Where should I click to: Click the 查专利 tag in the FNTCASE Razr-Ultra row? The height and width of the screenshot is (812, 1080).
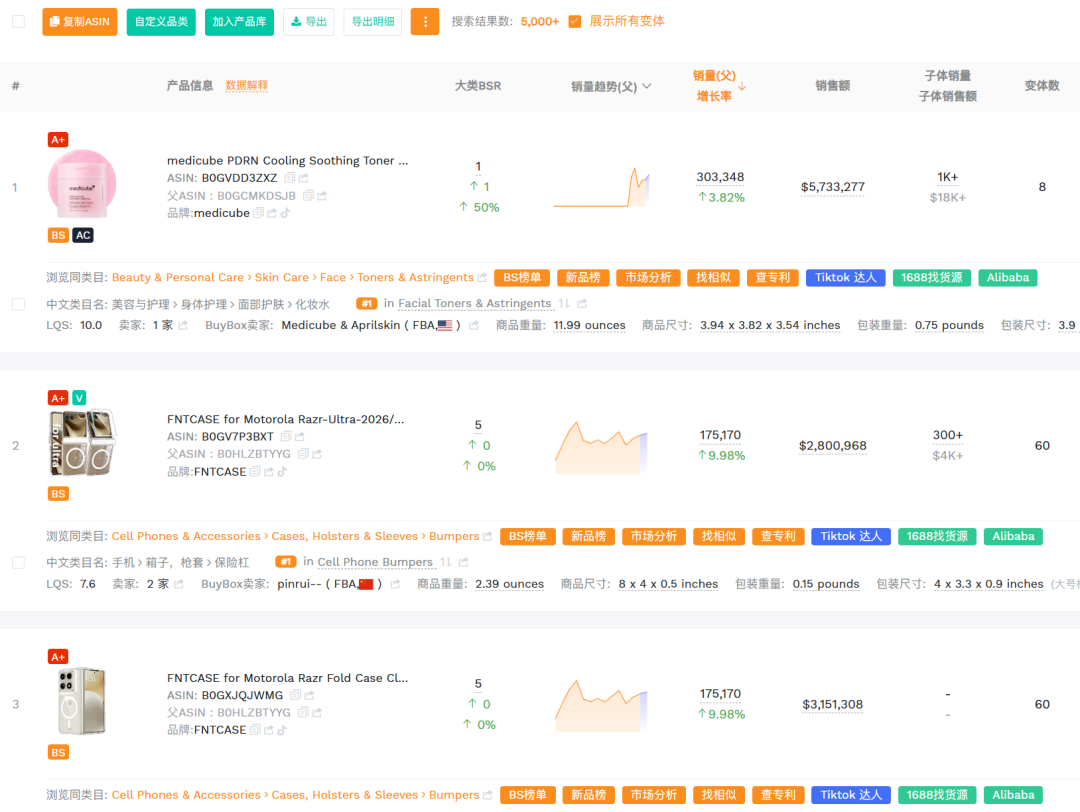[x=778, y=537]
